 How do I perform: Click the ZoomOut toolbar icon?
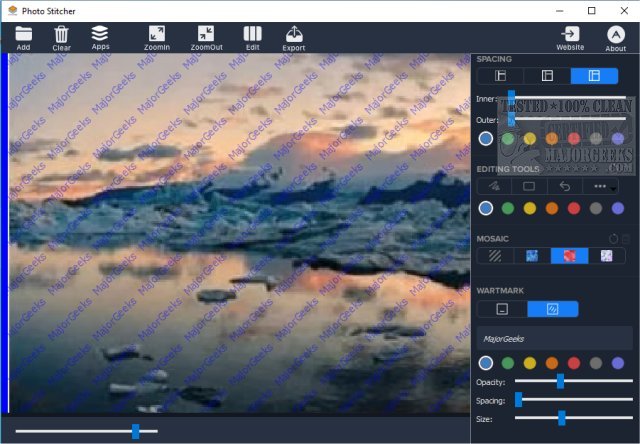coord(206,34)
